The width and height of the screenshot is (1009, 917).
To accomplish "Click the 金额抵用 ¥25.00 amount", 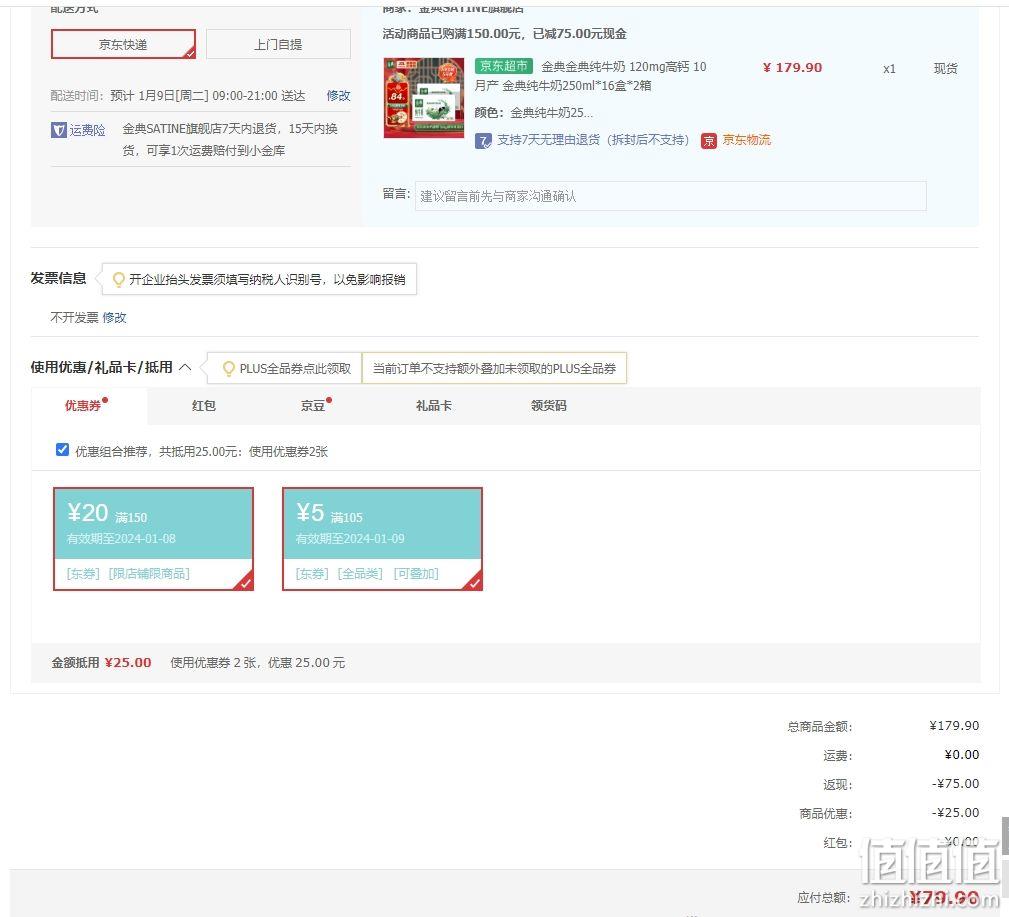I will tap(128, 662).
